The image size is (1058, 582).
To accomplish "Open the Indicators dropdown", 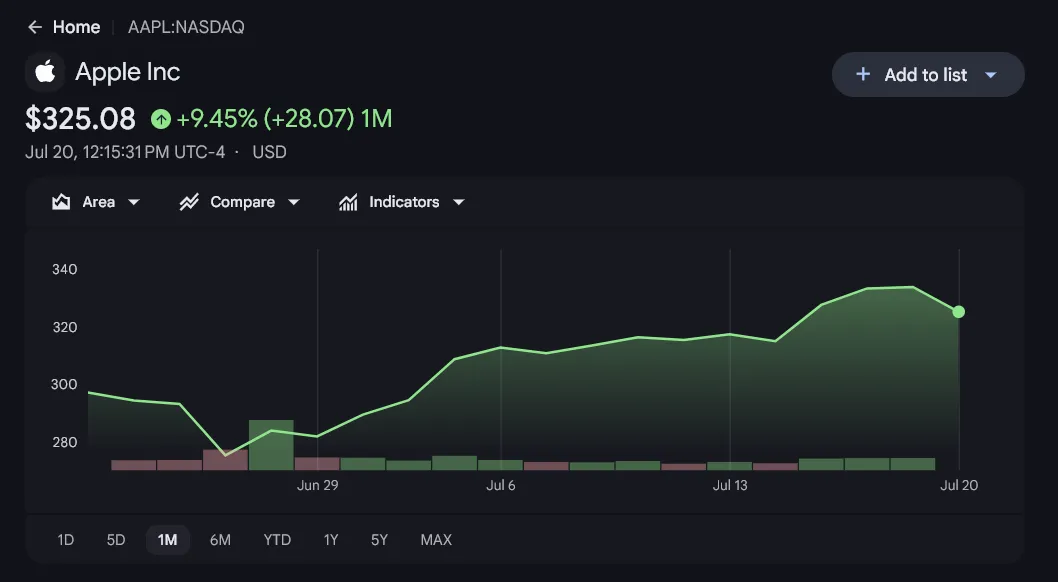I will pos(401,202).
